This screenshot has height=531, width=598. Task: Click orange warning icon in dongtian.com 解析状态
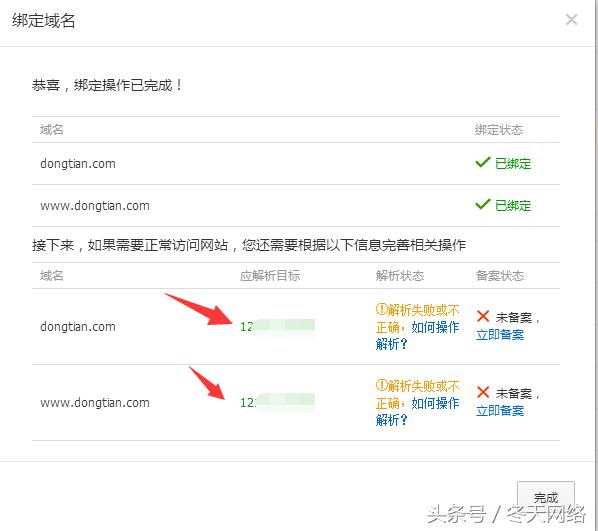(381, 309)
